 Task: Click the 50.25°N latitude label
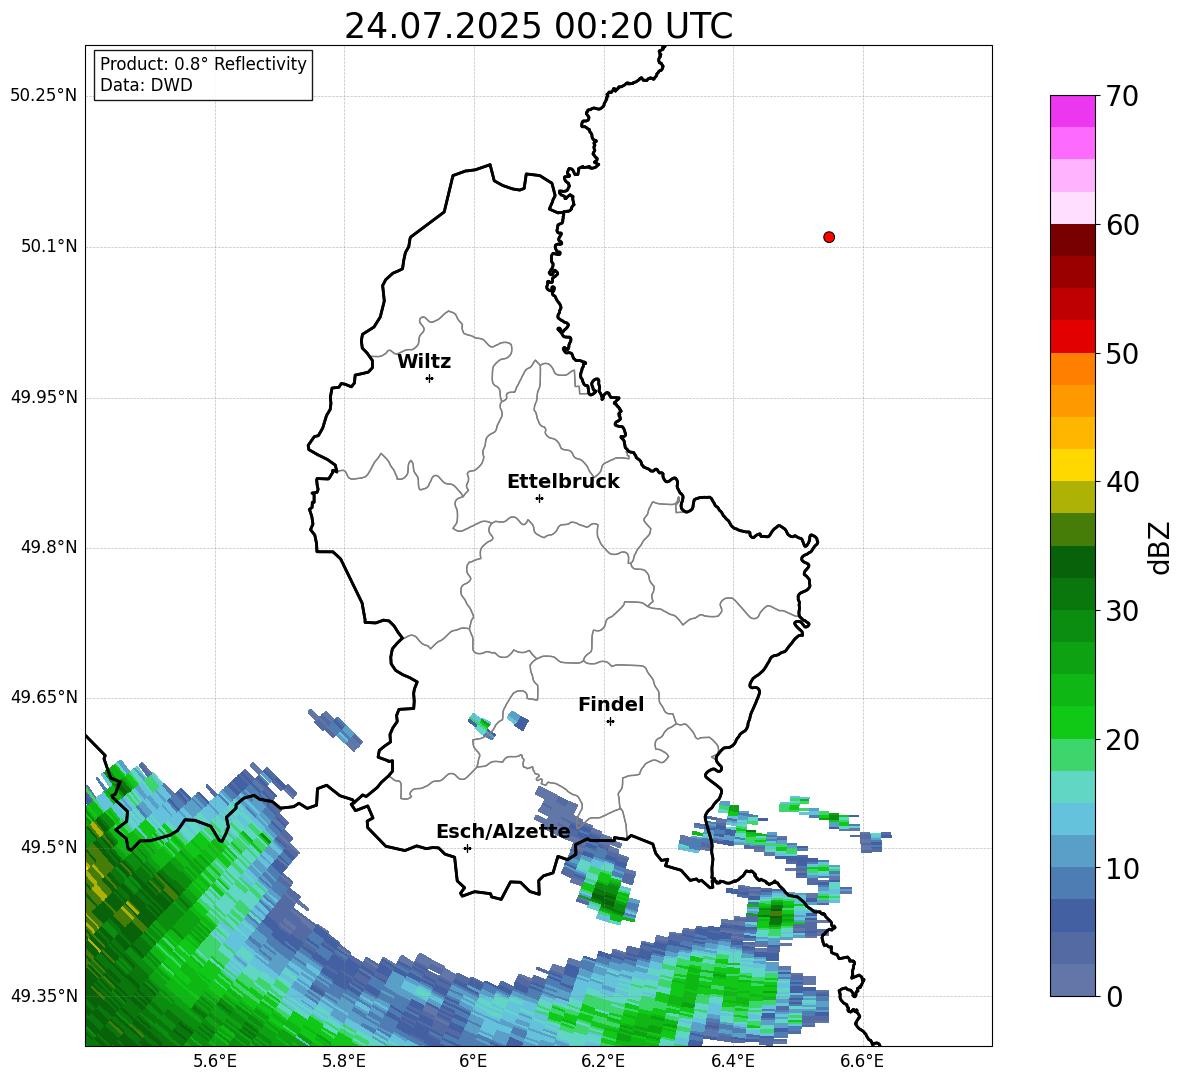44,96
